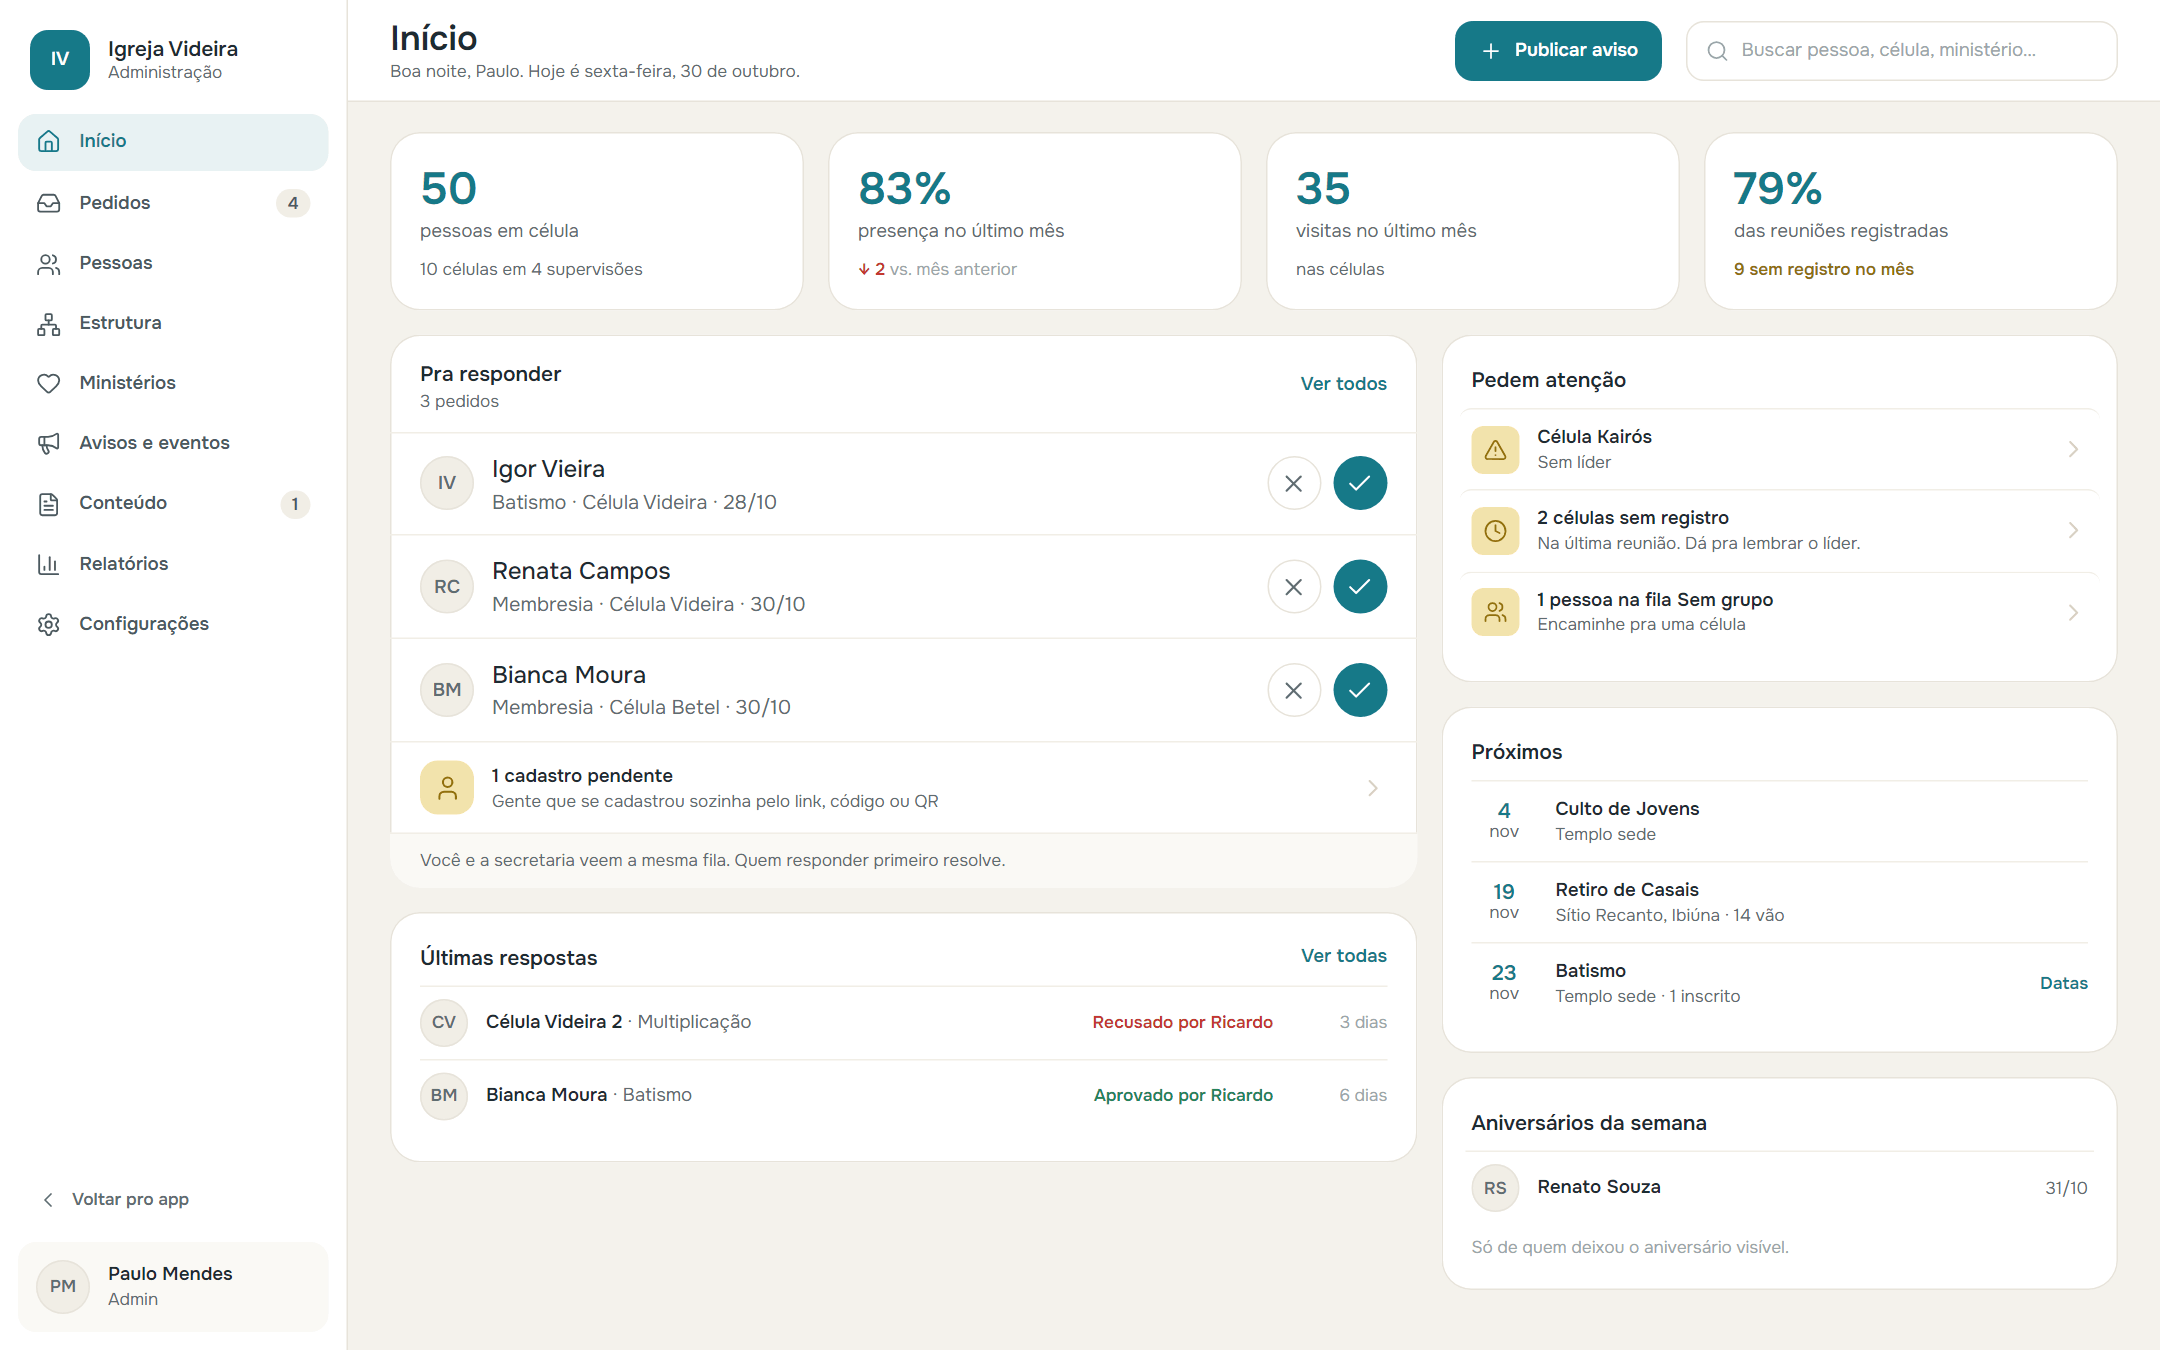Click the Relatórios chart icon
Image resolution: width=2160 pixels, height=1350 pixels.
point(48,564)
